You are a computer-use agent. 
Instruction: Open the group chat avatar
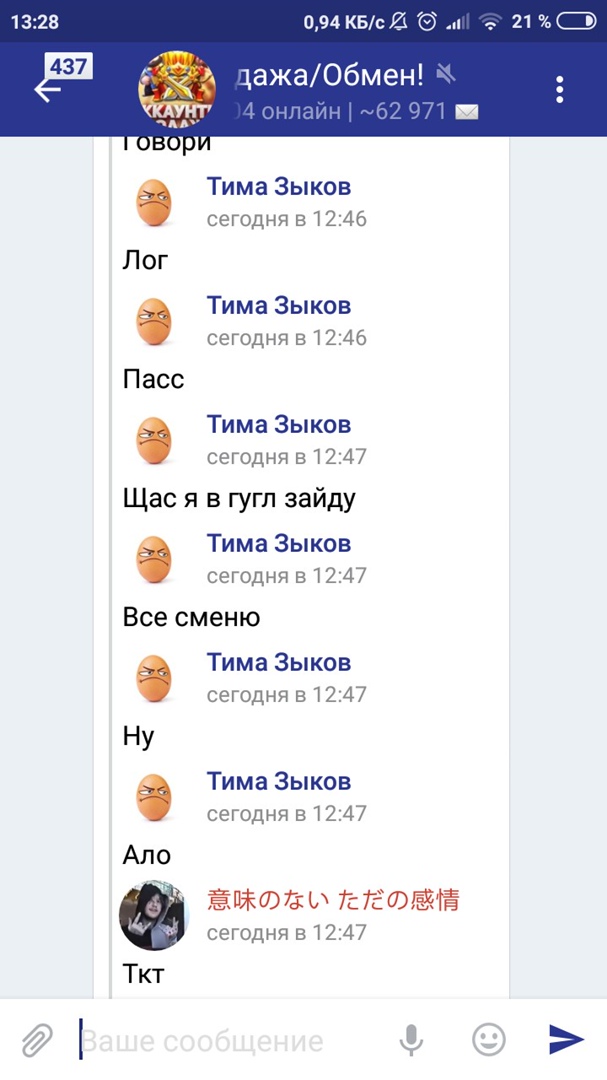(x=176, y=89)
